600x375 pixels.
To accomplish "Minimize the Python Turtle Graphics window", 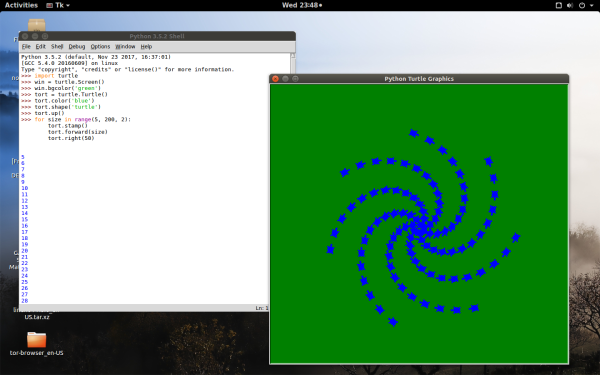I will click(x=285, y=79).
